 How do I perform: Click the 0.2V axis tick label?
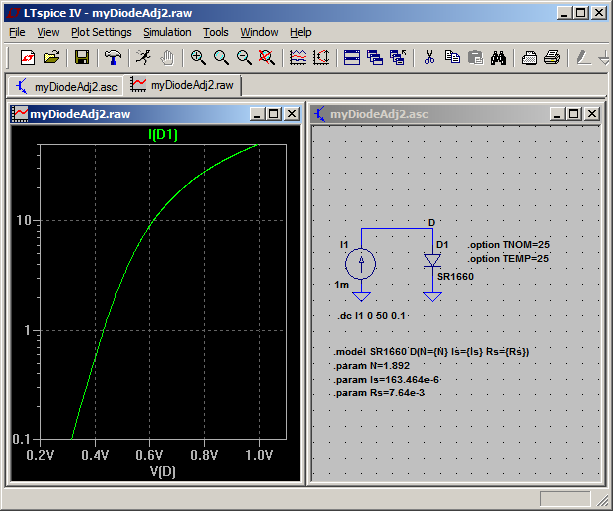click(40, 455)
